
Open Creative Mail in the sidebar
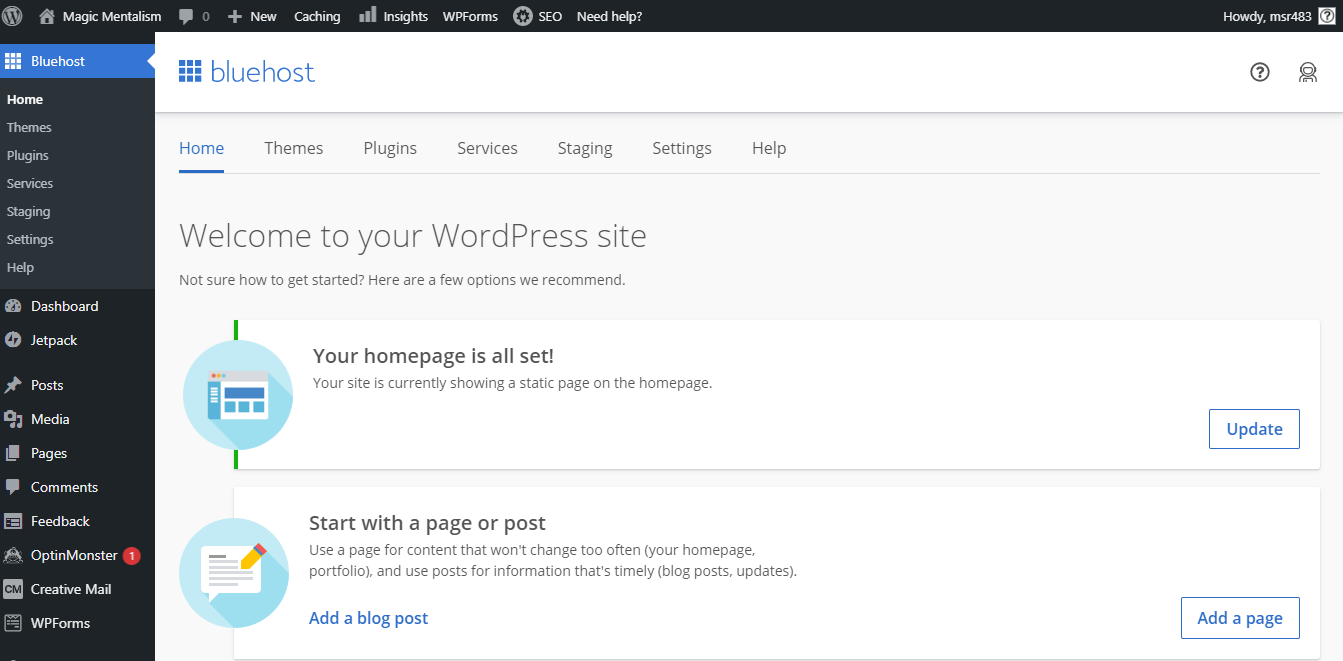point(70,589)
